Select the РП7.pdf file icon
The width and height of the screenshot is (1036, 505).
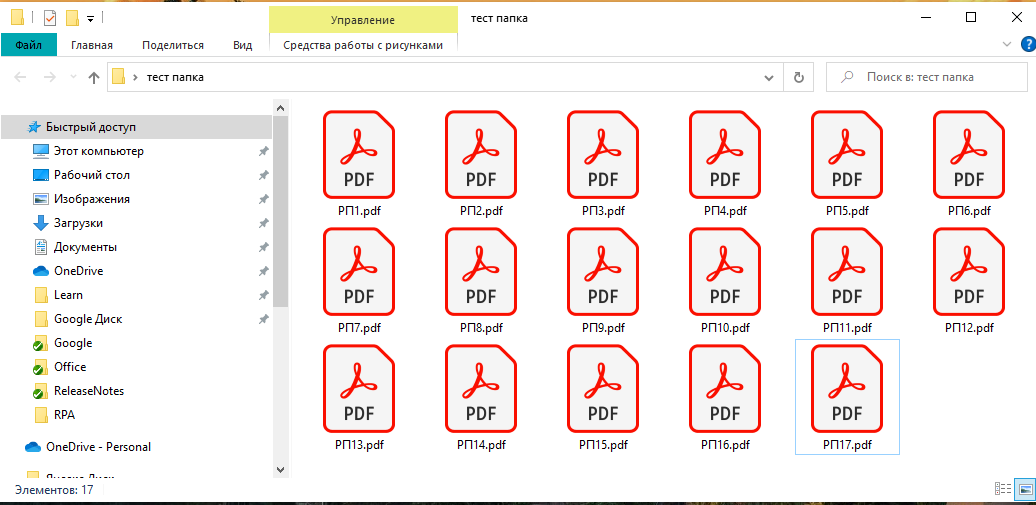[x=359, y=272]
